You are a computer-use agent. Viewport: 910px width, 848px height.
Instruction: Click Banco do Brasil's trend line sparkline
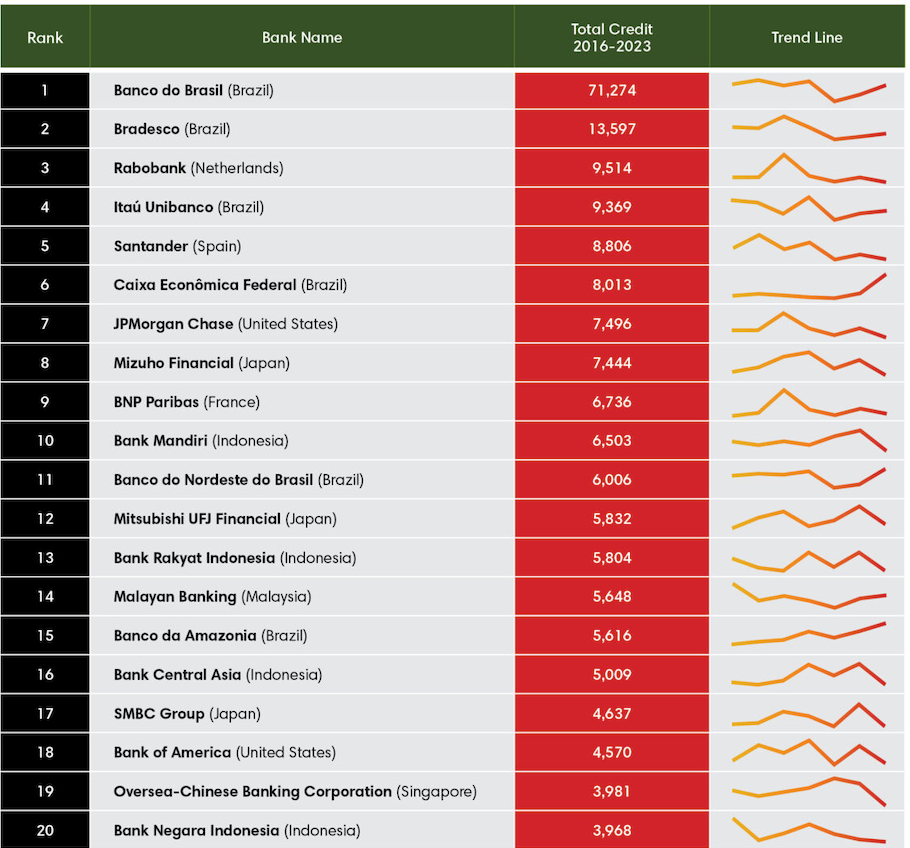(x=808, y=90)
